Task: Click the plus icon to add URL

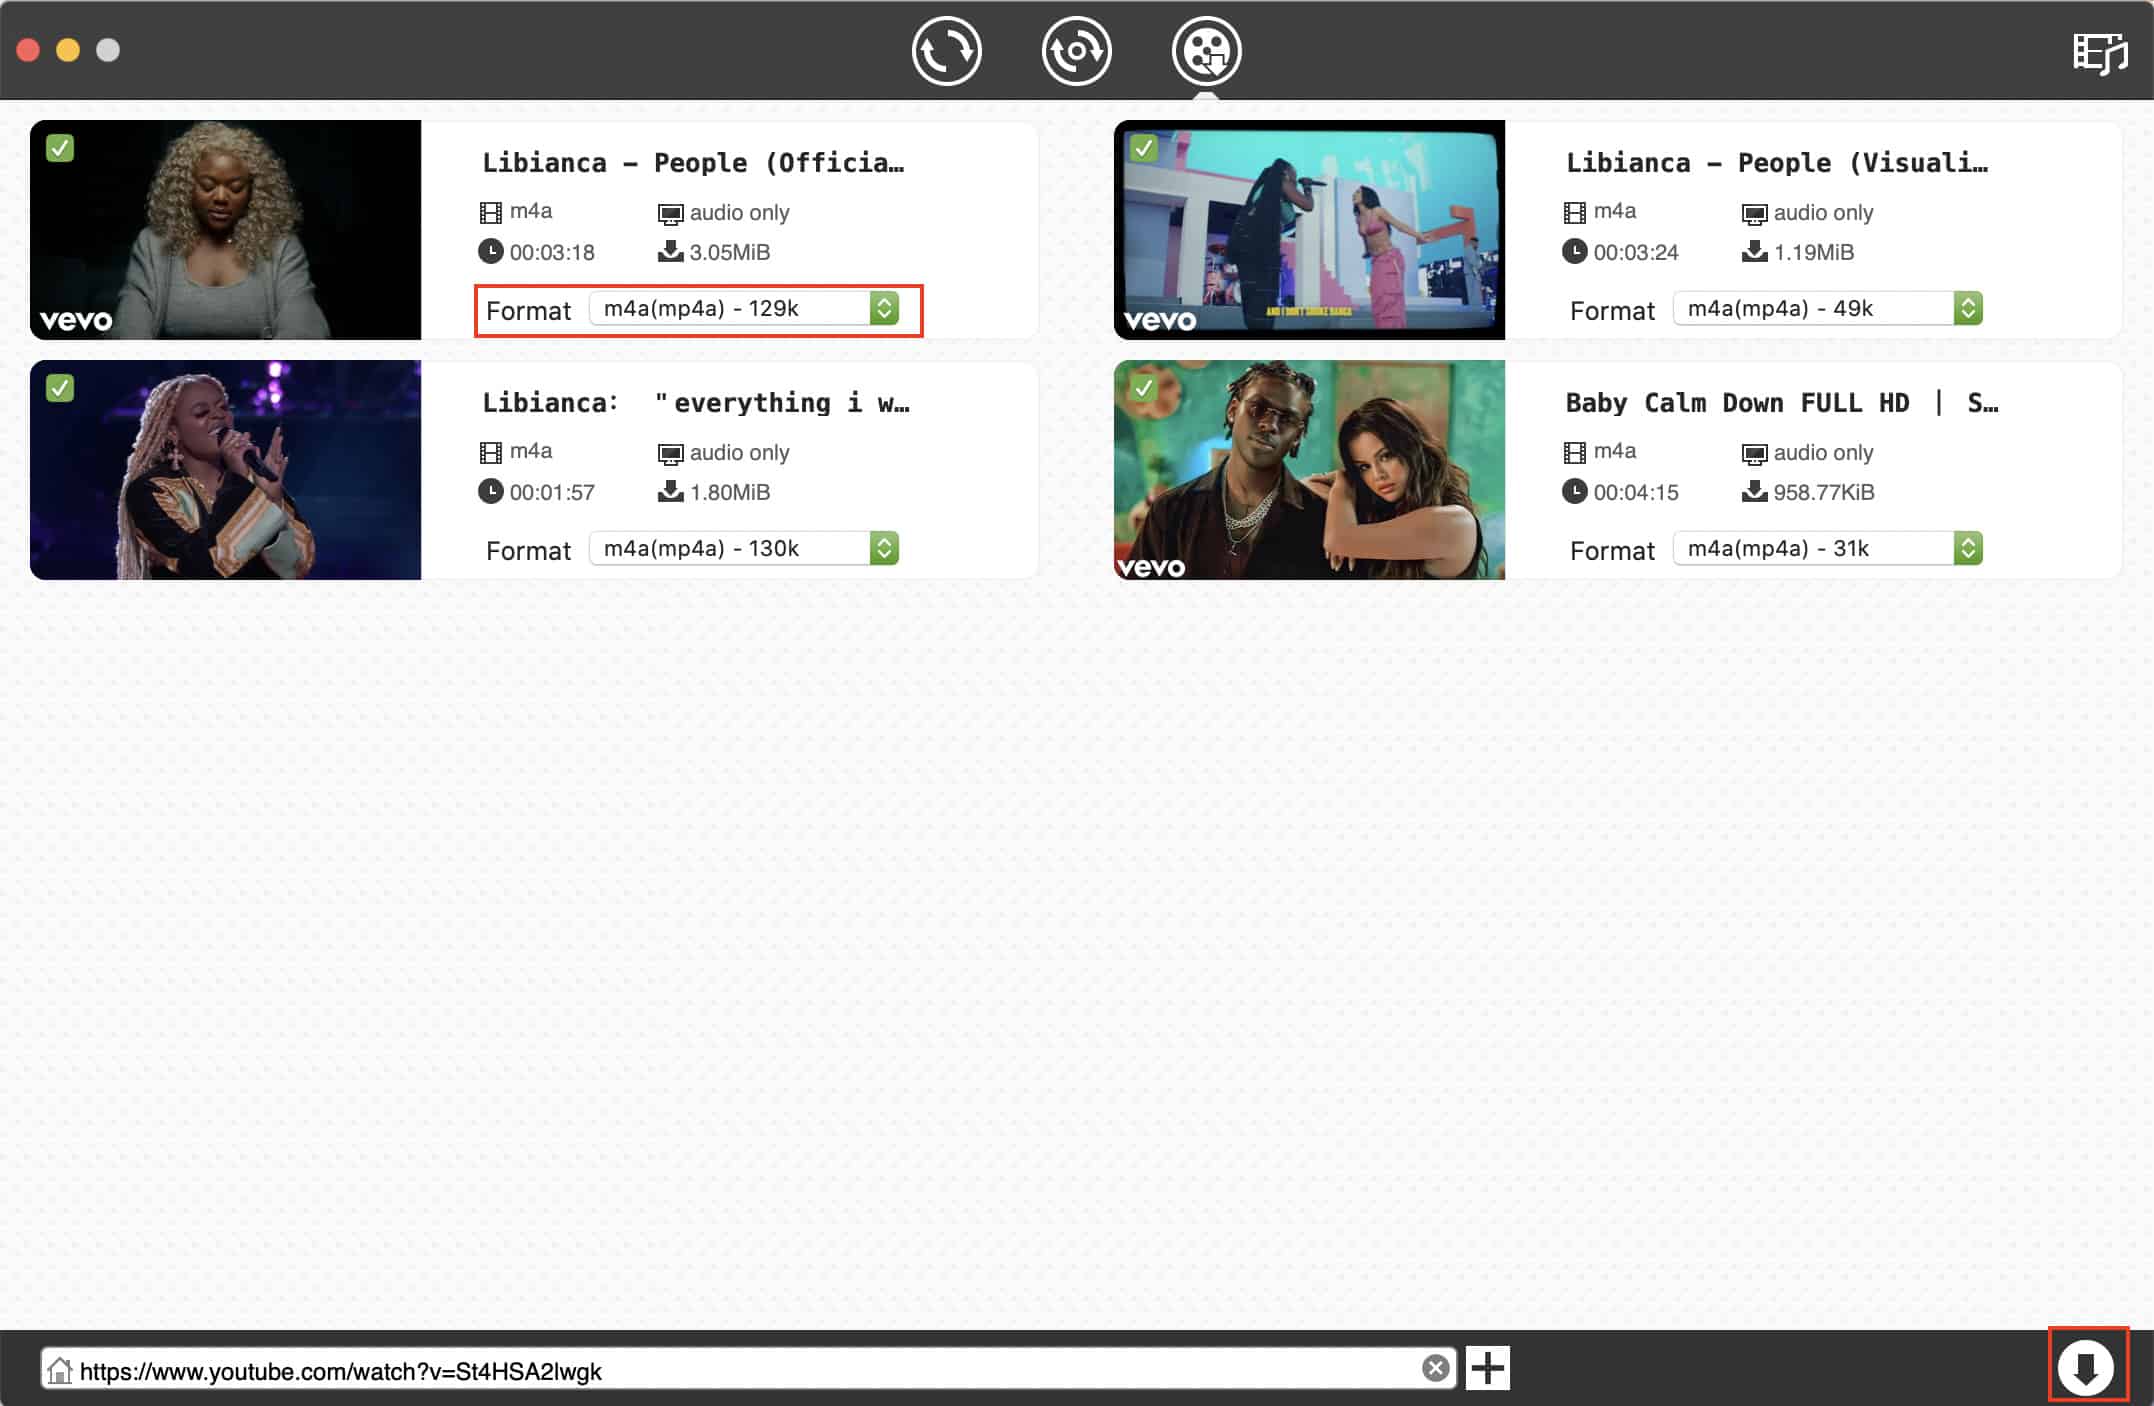Action: 1487,1368
